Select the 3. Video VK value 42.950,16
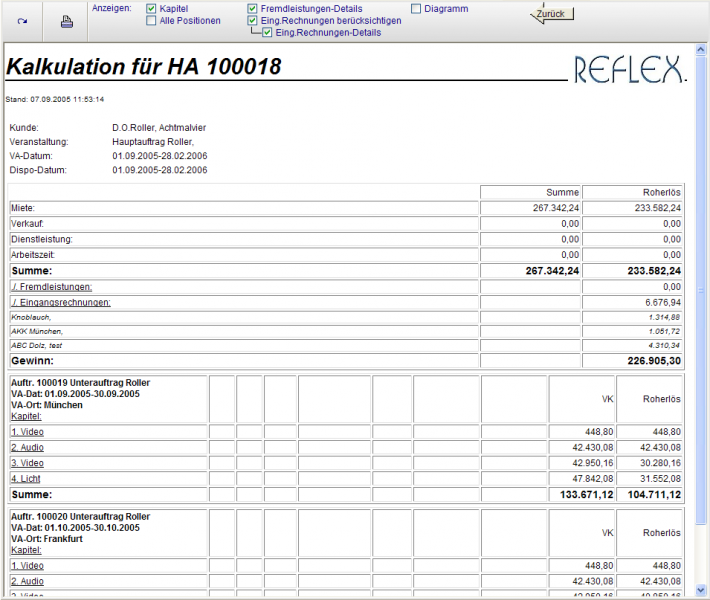 tap(593, 463)
